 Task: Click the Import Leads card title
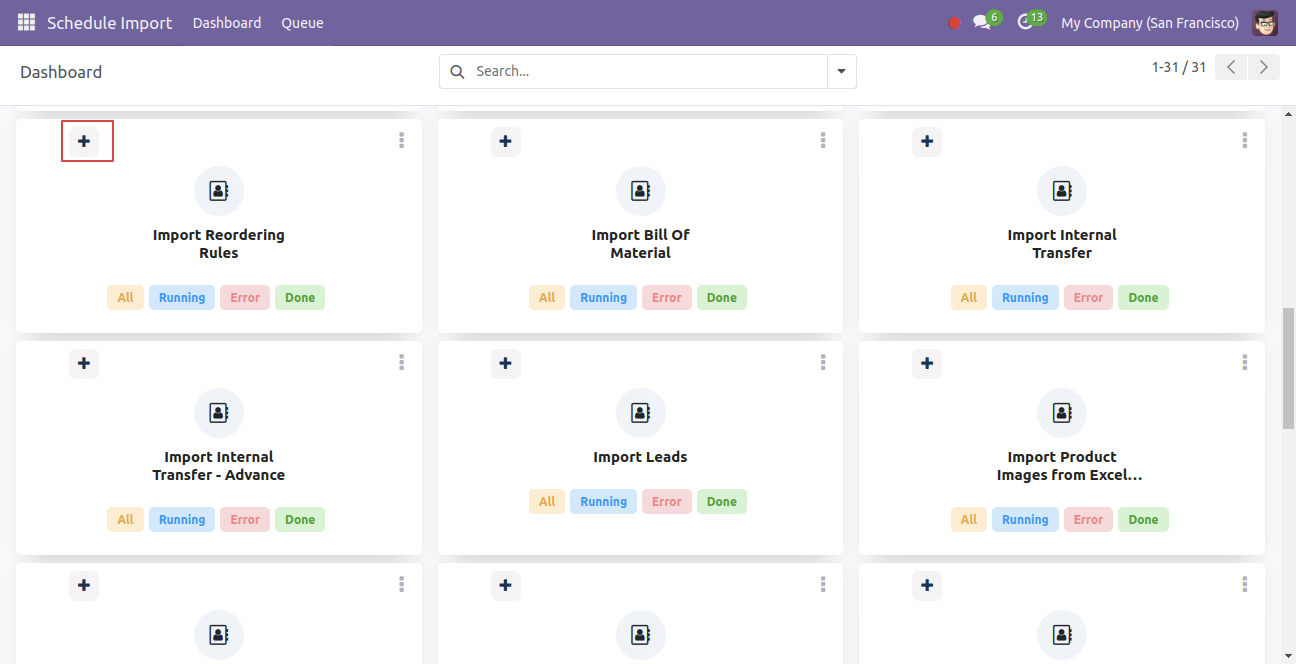click(x=641, y=457)
